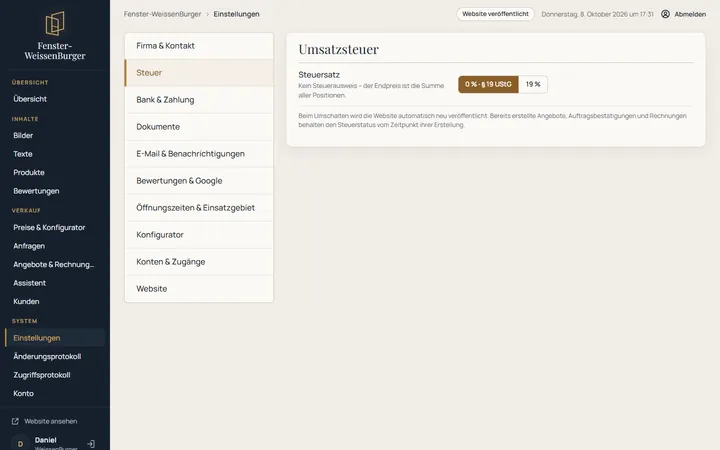Open the Bank & Zahlung settings section
Viewport: 720px width, 450px height.
tap(199, 100)
